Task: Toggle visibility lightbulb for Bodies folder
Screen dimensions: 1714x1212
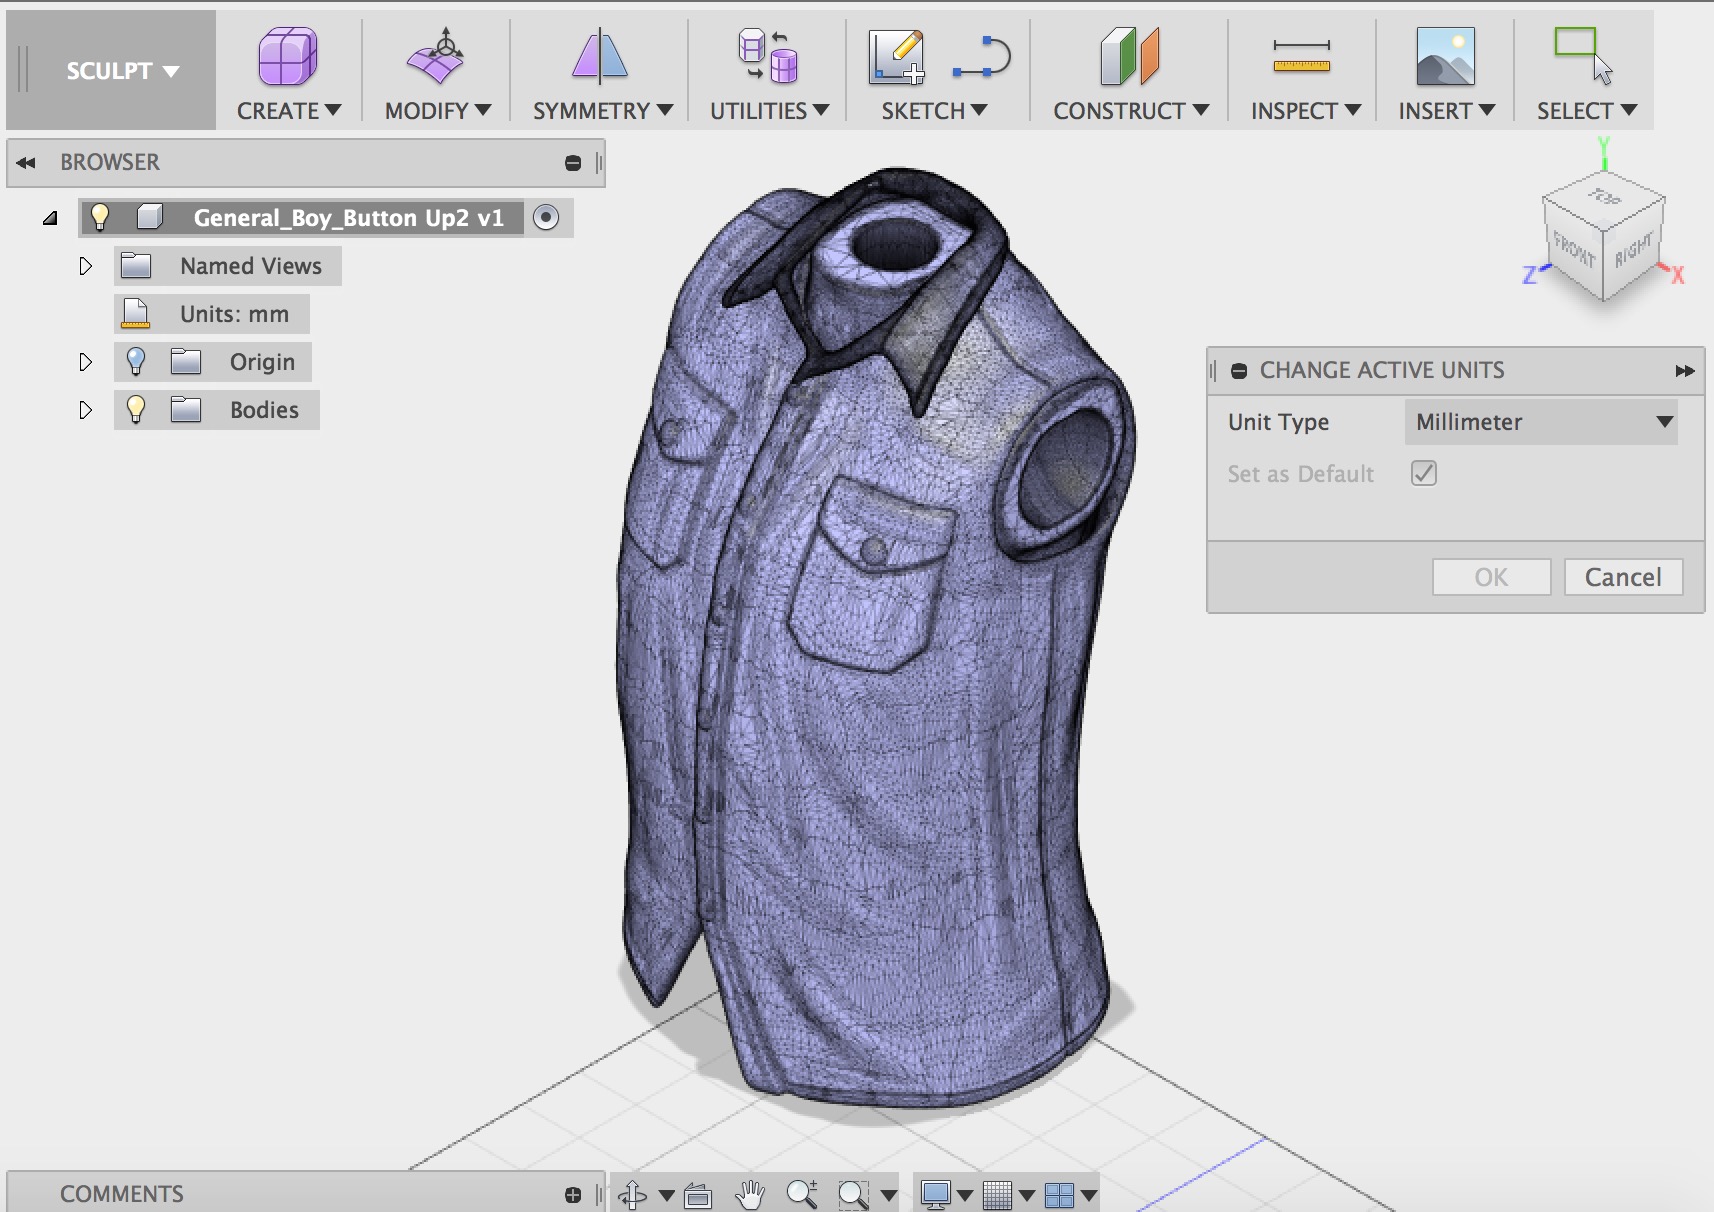Action: 136,410
